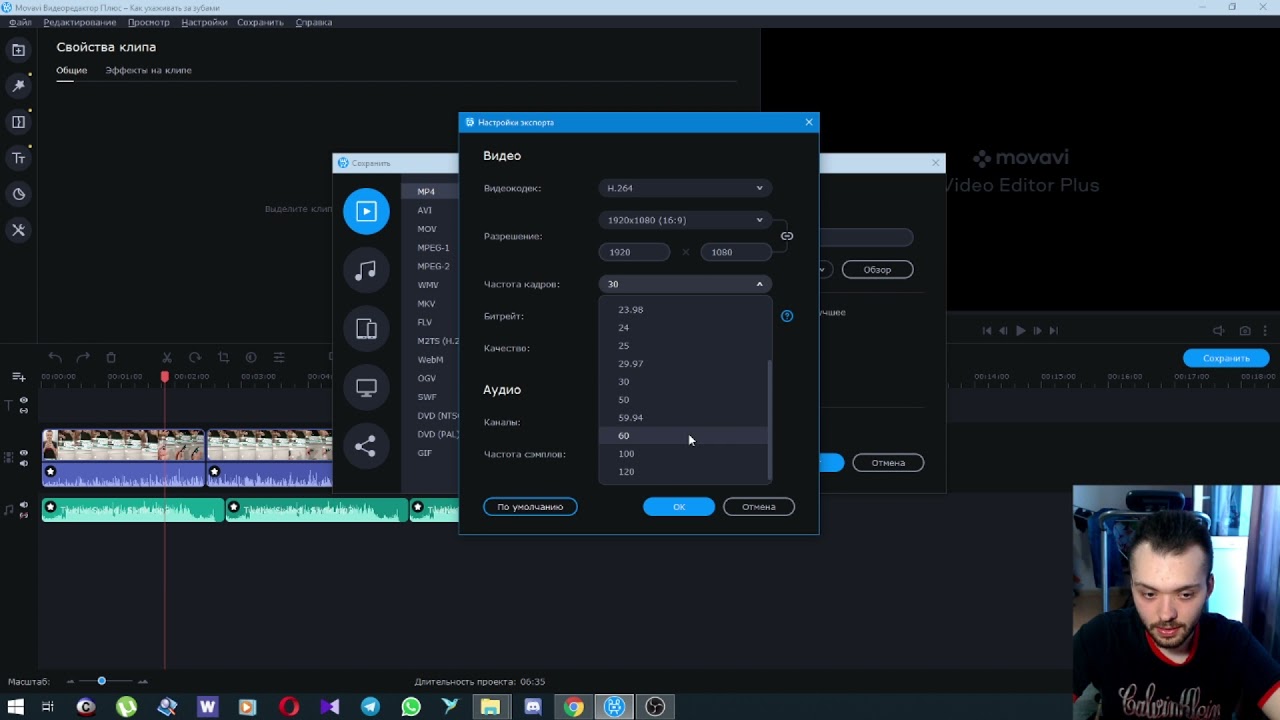Open the video codec H.264 dropdown
Screen dimensions: 1280x720
[685, 188]
